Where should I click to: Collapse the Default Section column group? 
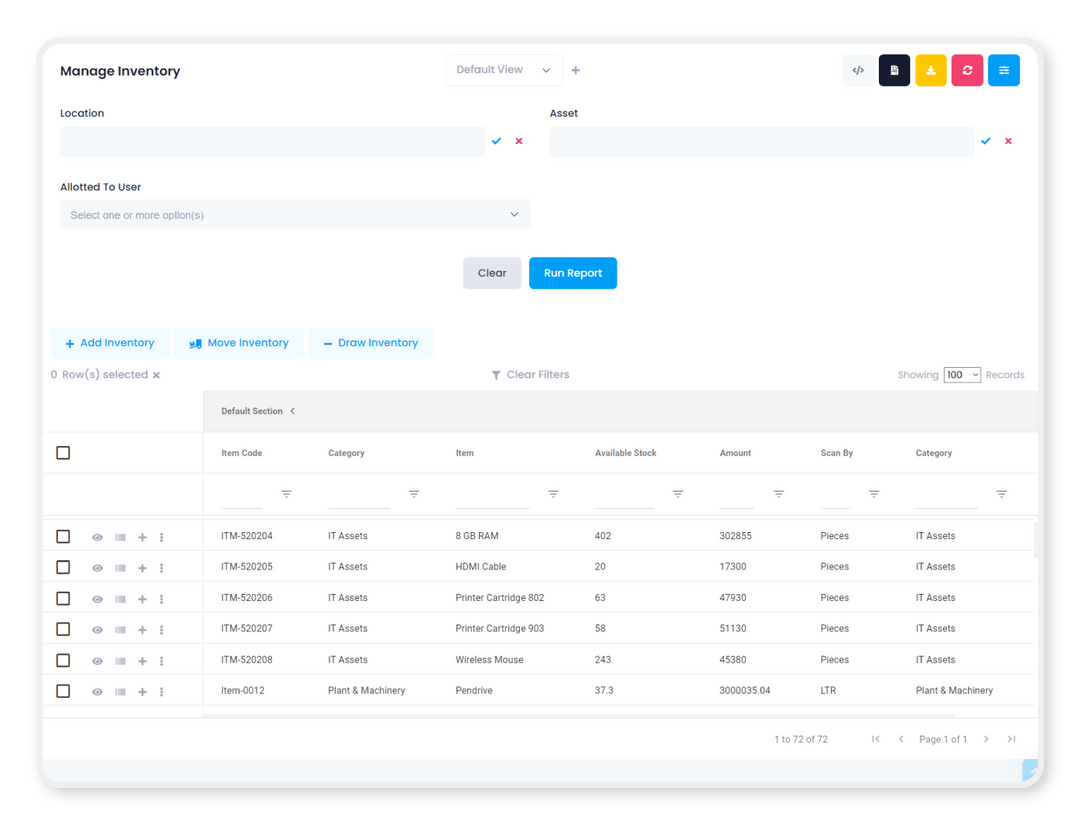[291, 411]
